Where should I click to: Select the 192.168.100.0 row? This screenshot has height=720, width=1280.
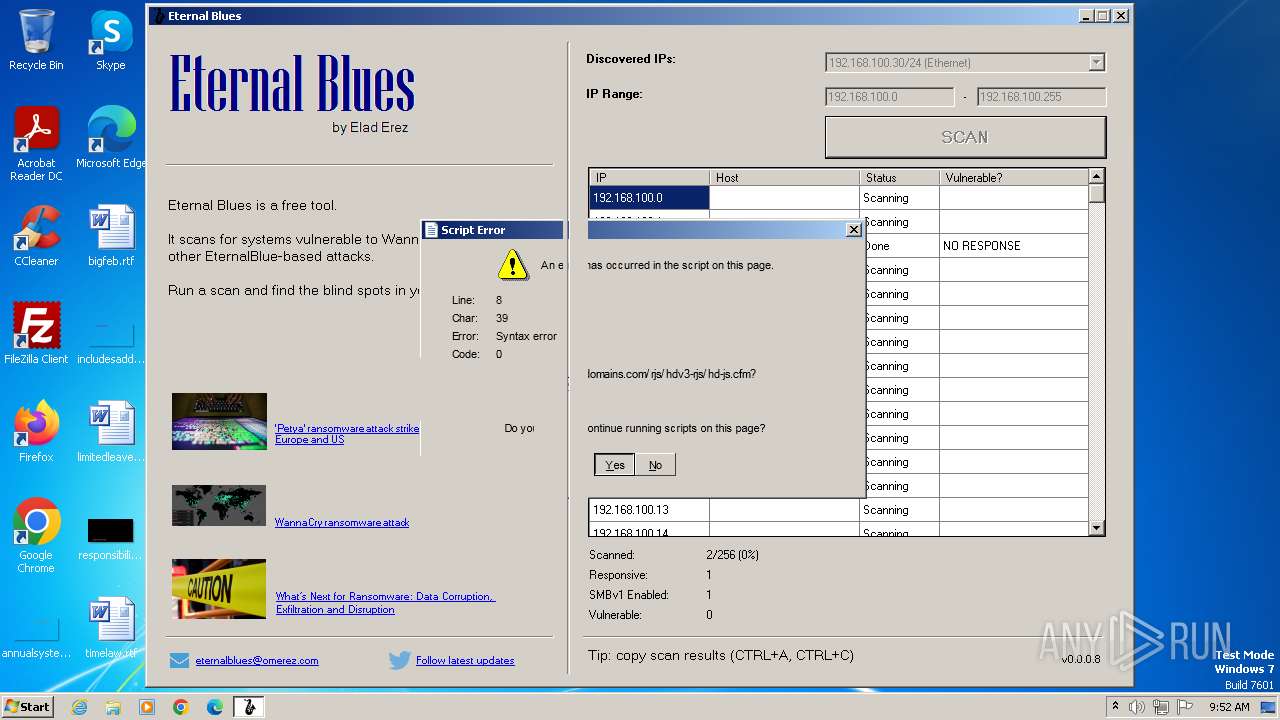[838, 198]
